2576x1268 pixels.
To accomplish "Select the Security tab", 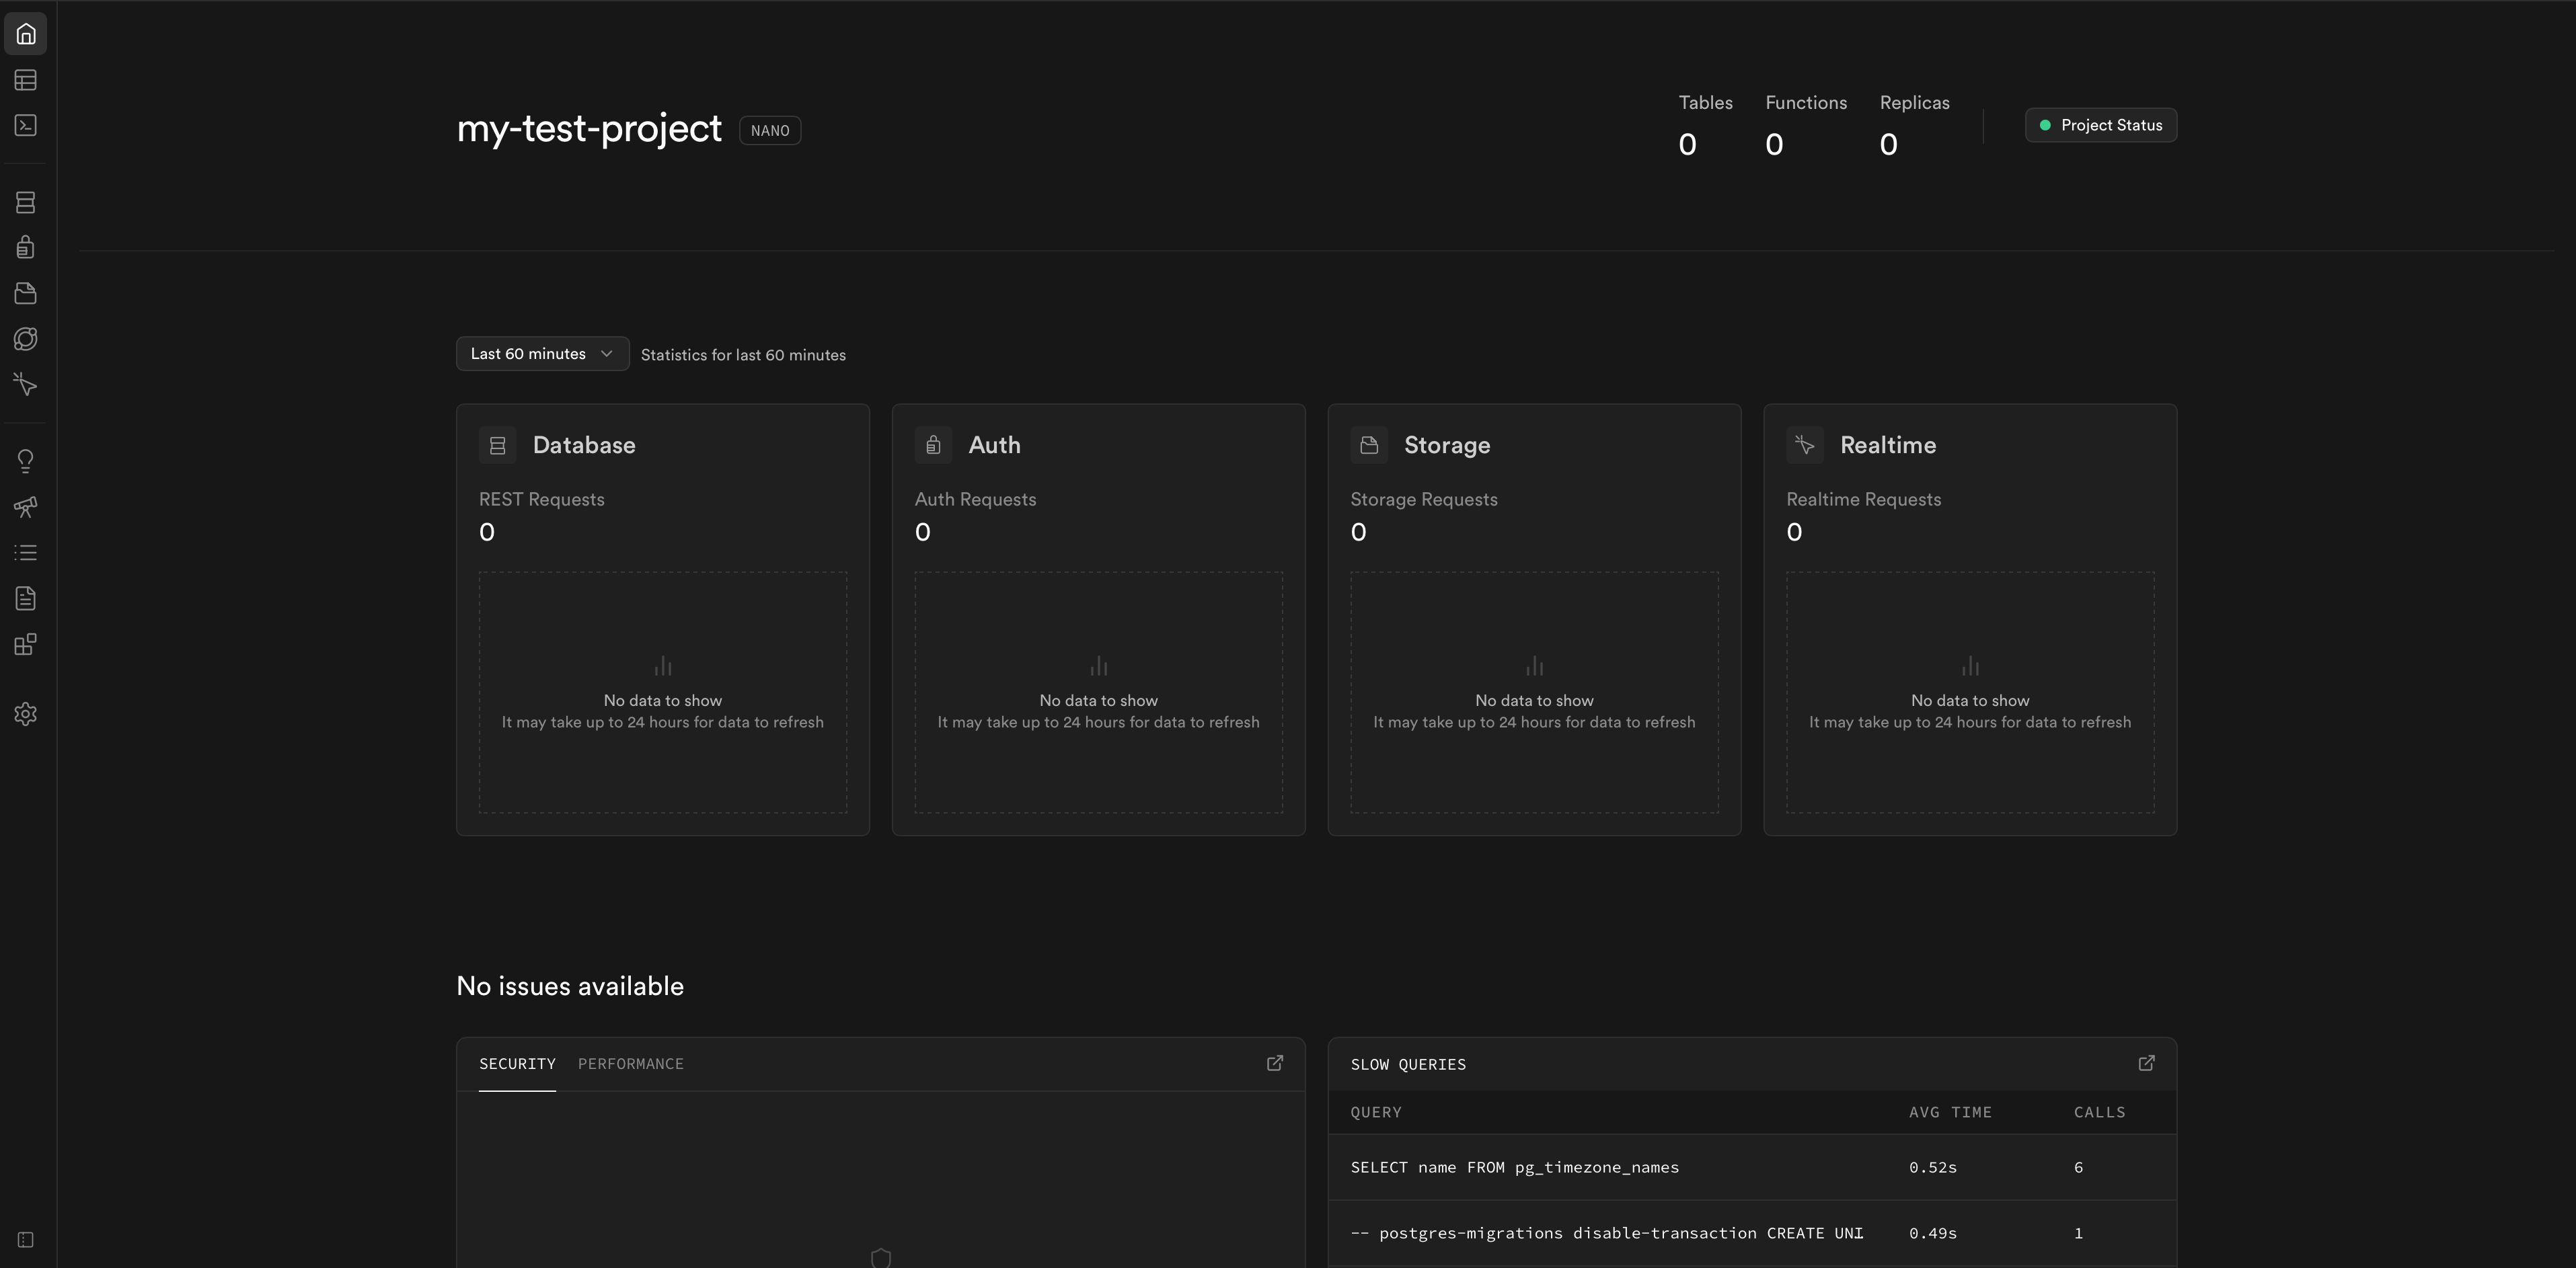I will (517, 1064).
